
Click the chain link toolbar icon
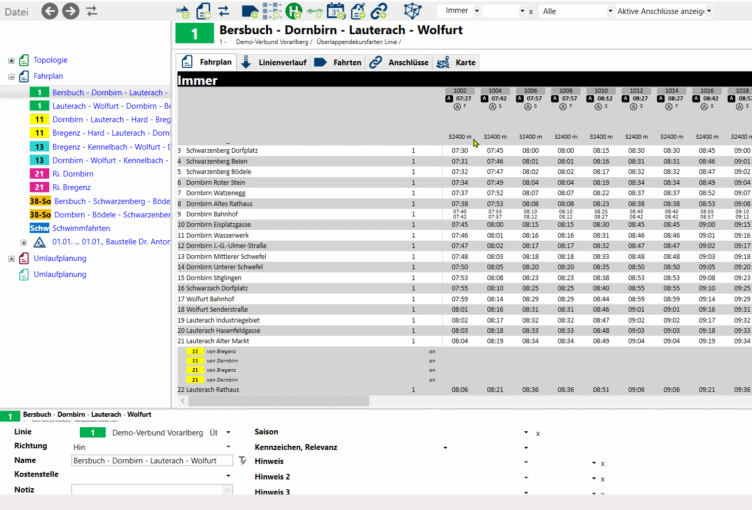pos(379,11)
